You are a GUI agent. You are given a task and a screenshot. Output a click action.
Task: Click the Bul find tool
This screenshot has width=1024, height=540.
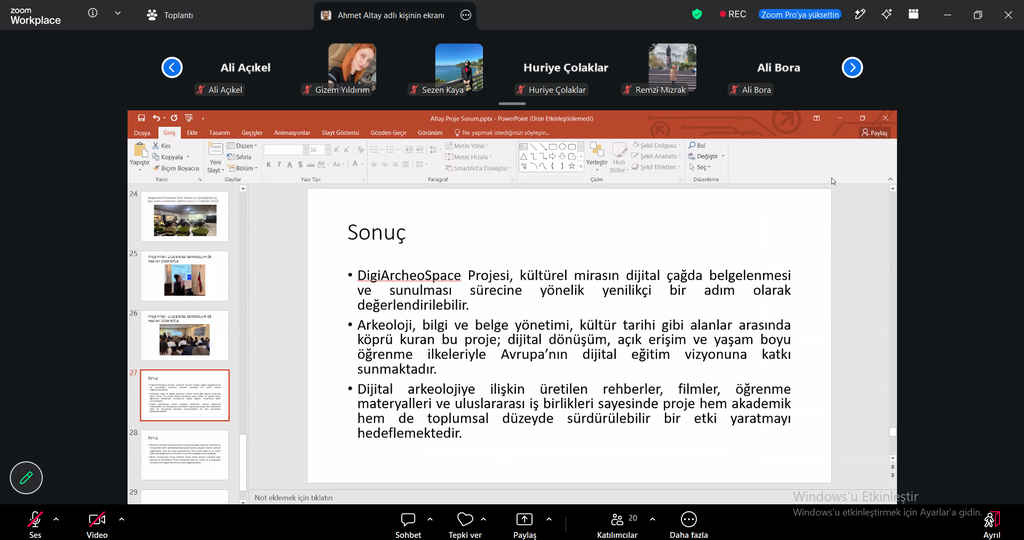click(x=697, y=146)
